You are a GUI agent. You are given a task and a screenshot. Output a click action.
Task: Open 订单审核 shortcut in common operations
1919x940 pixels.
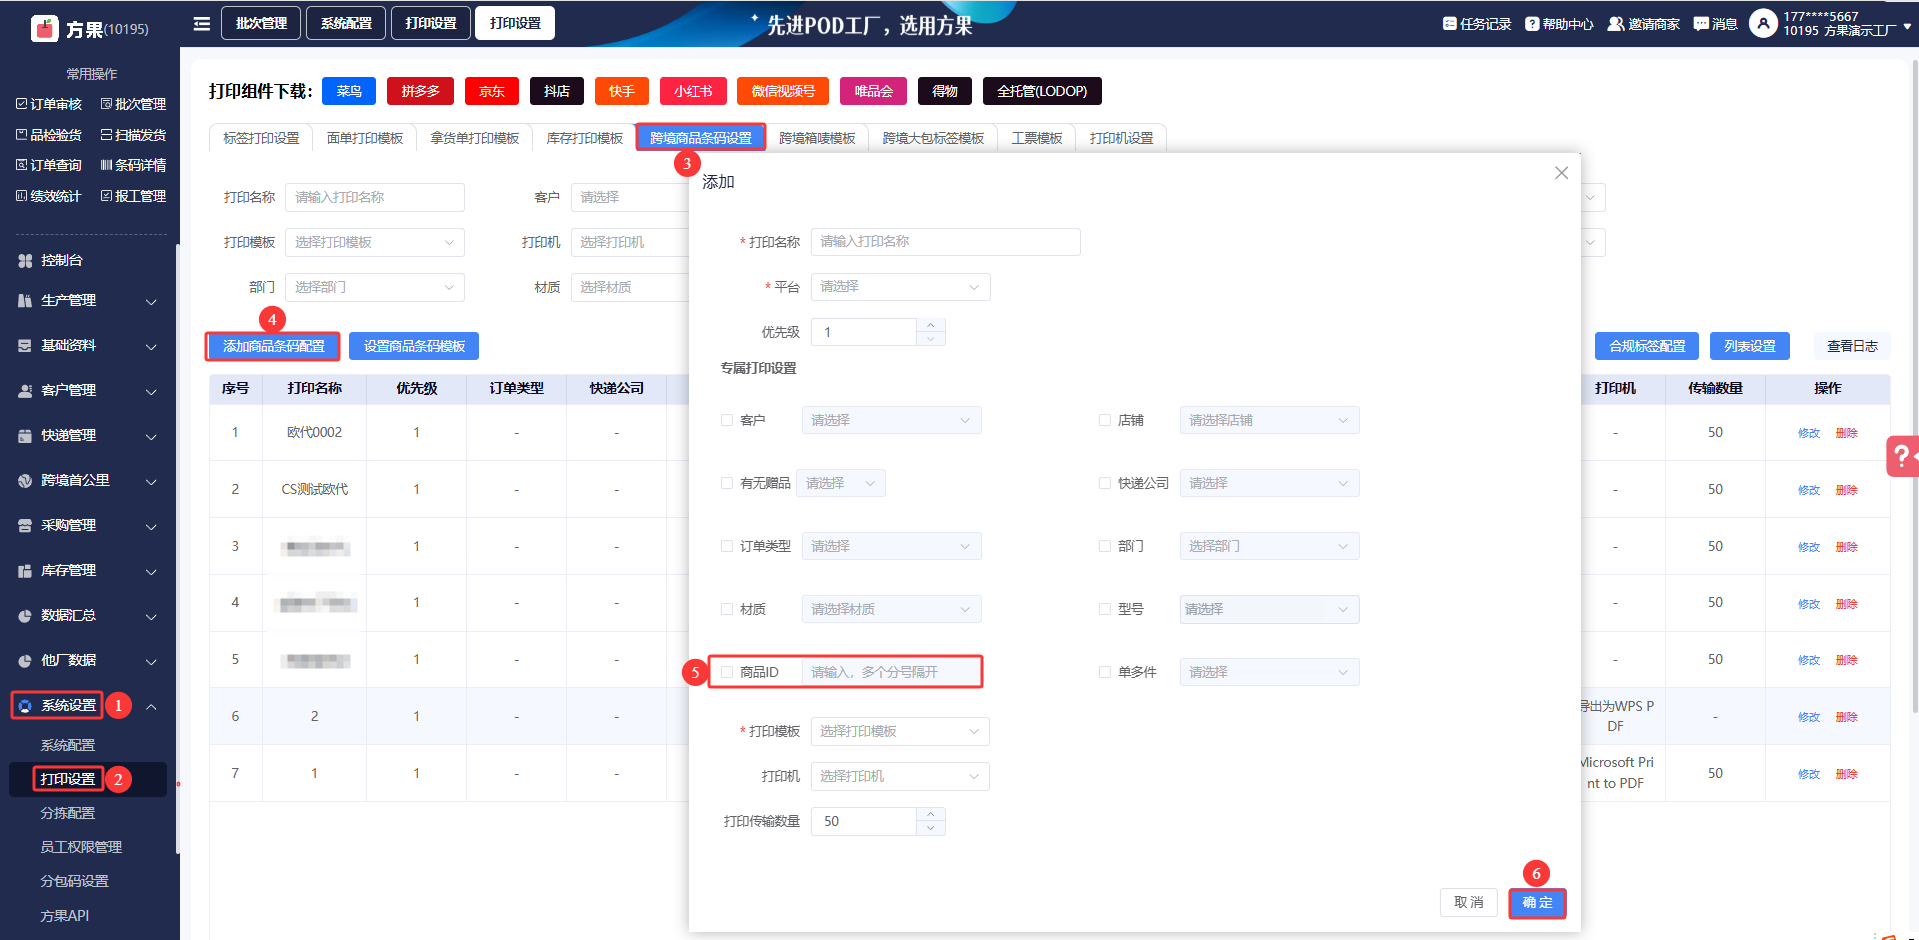coord(49,104)
